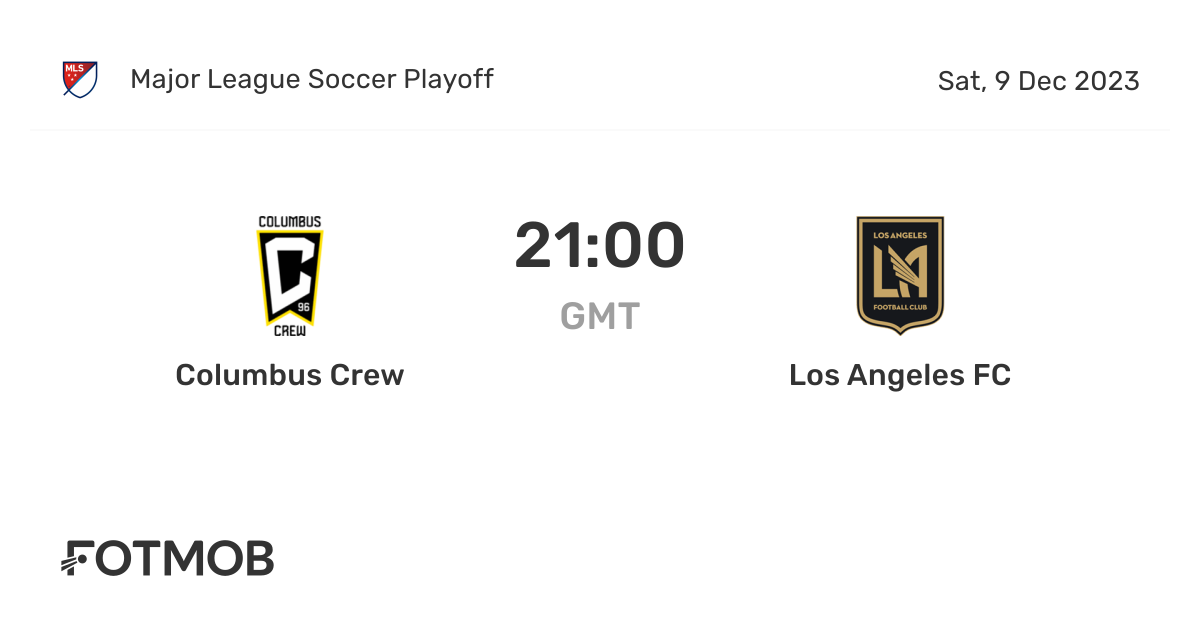
Task: Click LOS ANGELES text in LAFC crest
Action: [900, 234]
